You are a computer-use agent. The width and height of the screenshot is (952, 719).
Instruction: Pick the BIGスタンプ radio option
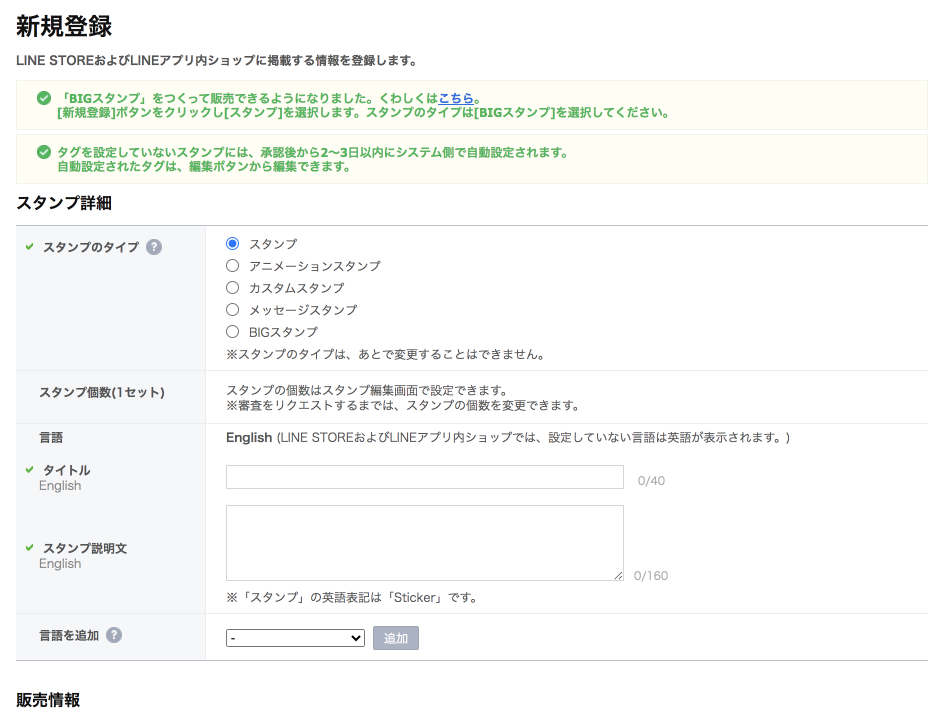(233, 332)
